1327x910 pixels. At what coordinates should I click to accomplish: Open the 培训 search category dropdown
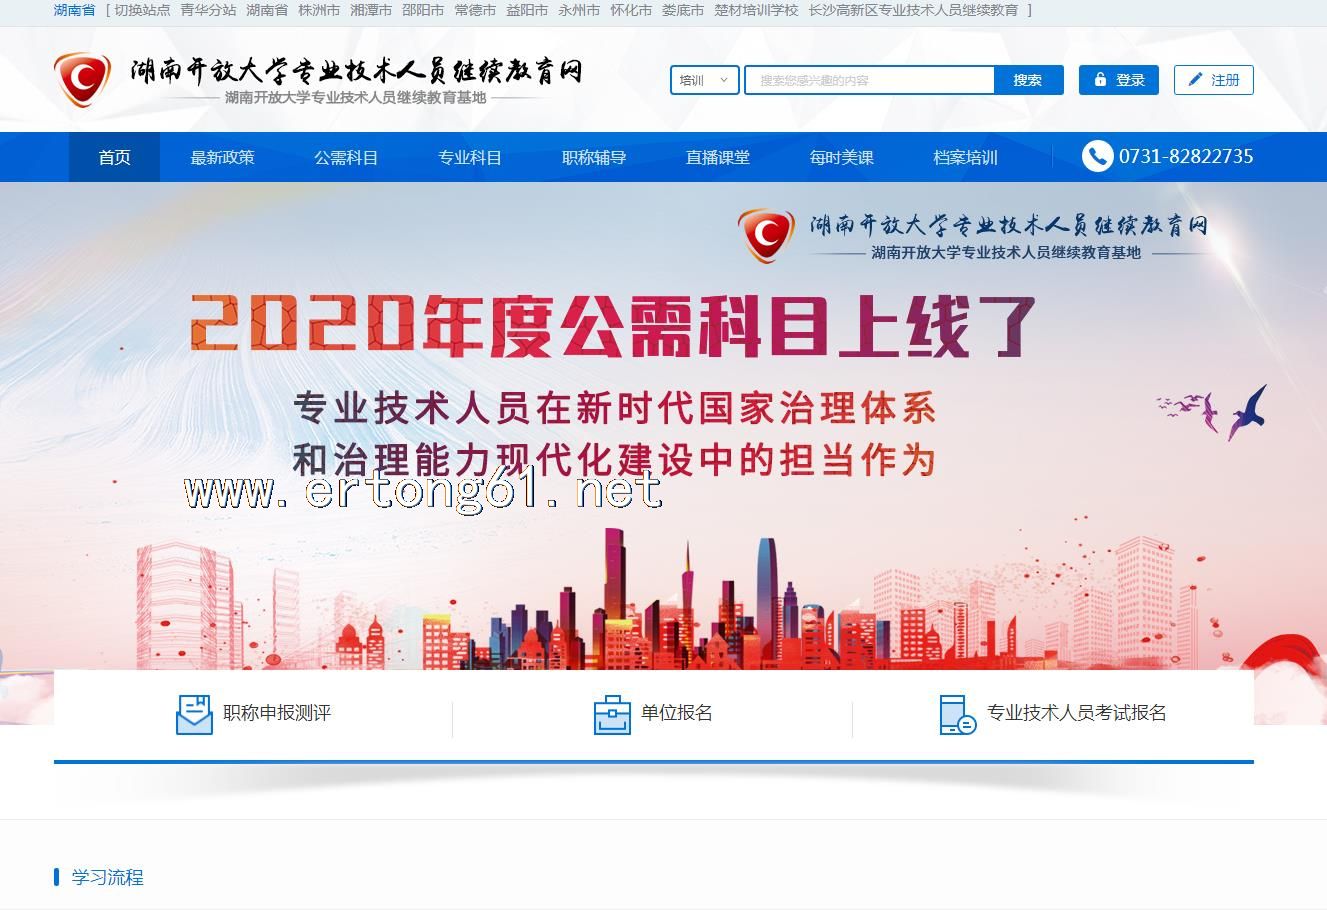[x=704, y=80]
